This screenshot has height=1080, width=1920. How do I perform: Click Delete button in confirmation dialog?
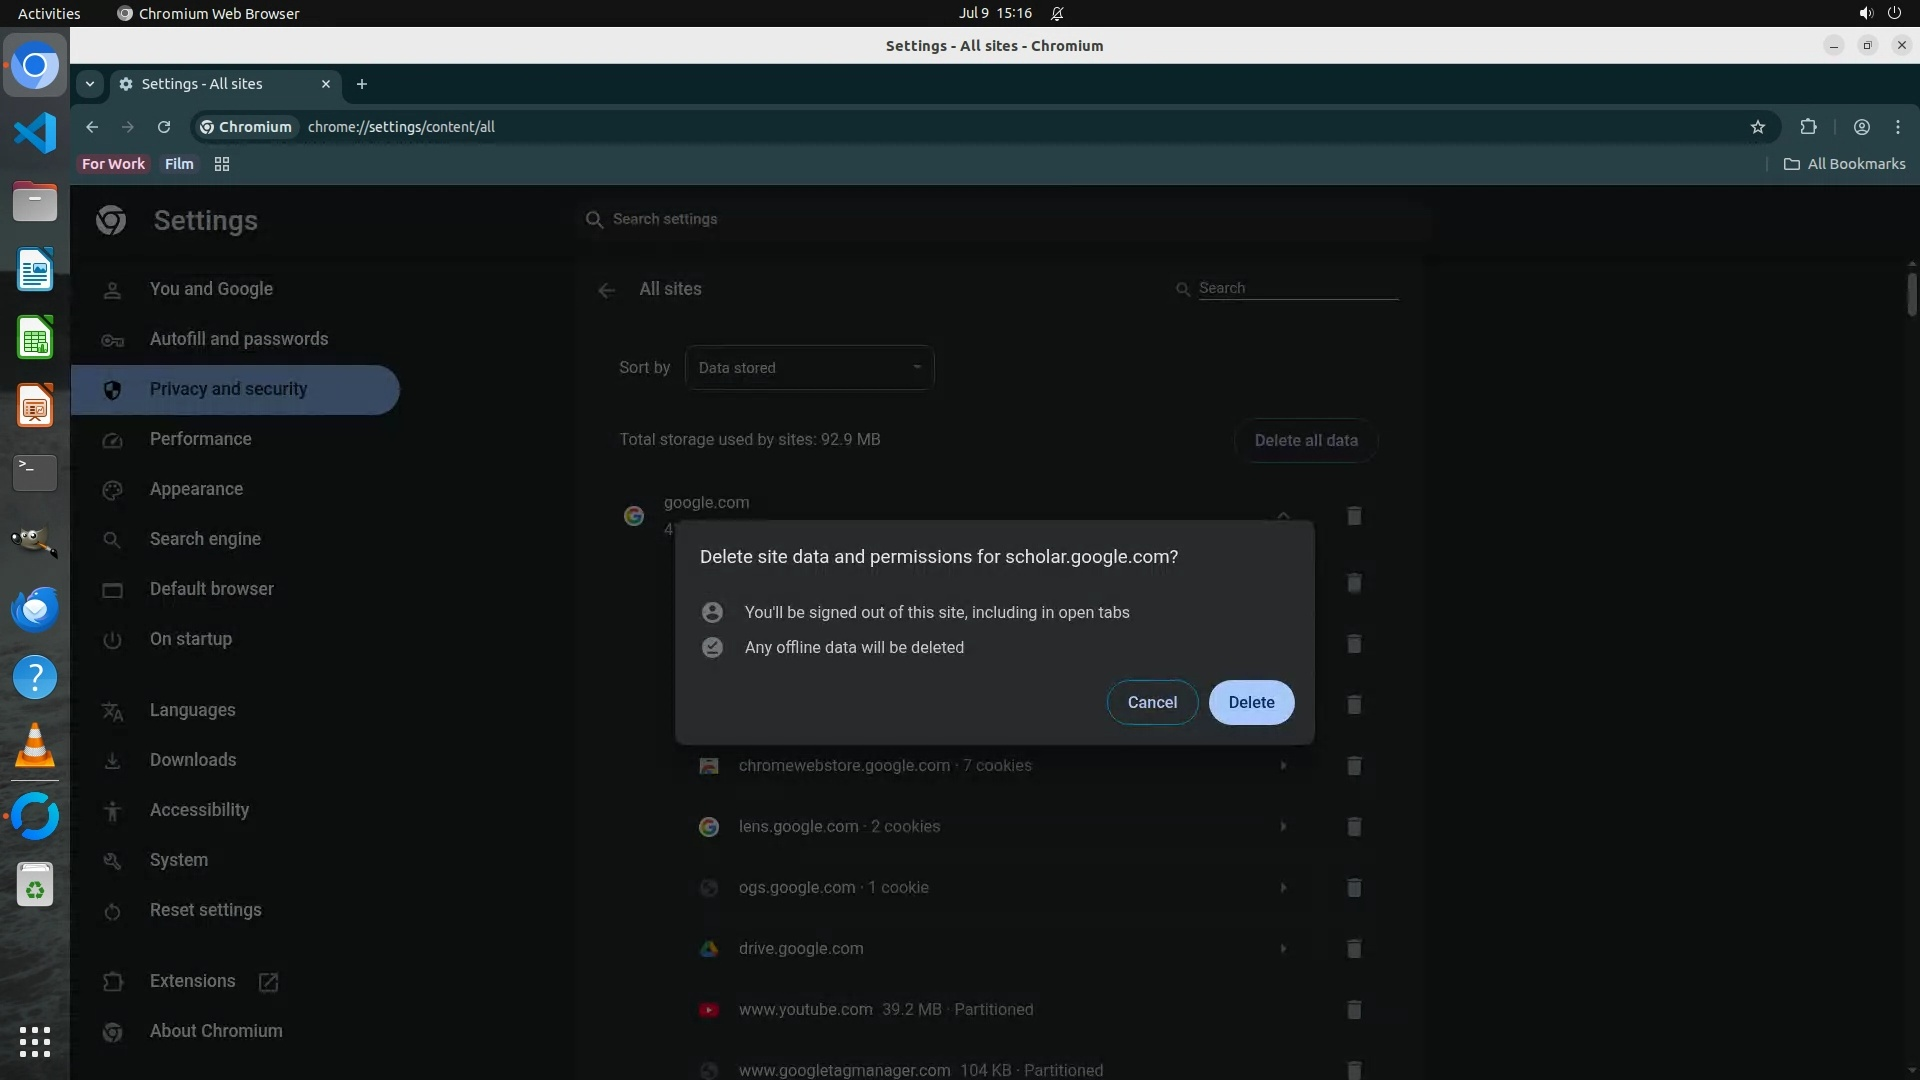pyautogui.click(x=1251, y=702)
